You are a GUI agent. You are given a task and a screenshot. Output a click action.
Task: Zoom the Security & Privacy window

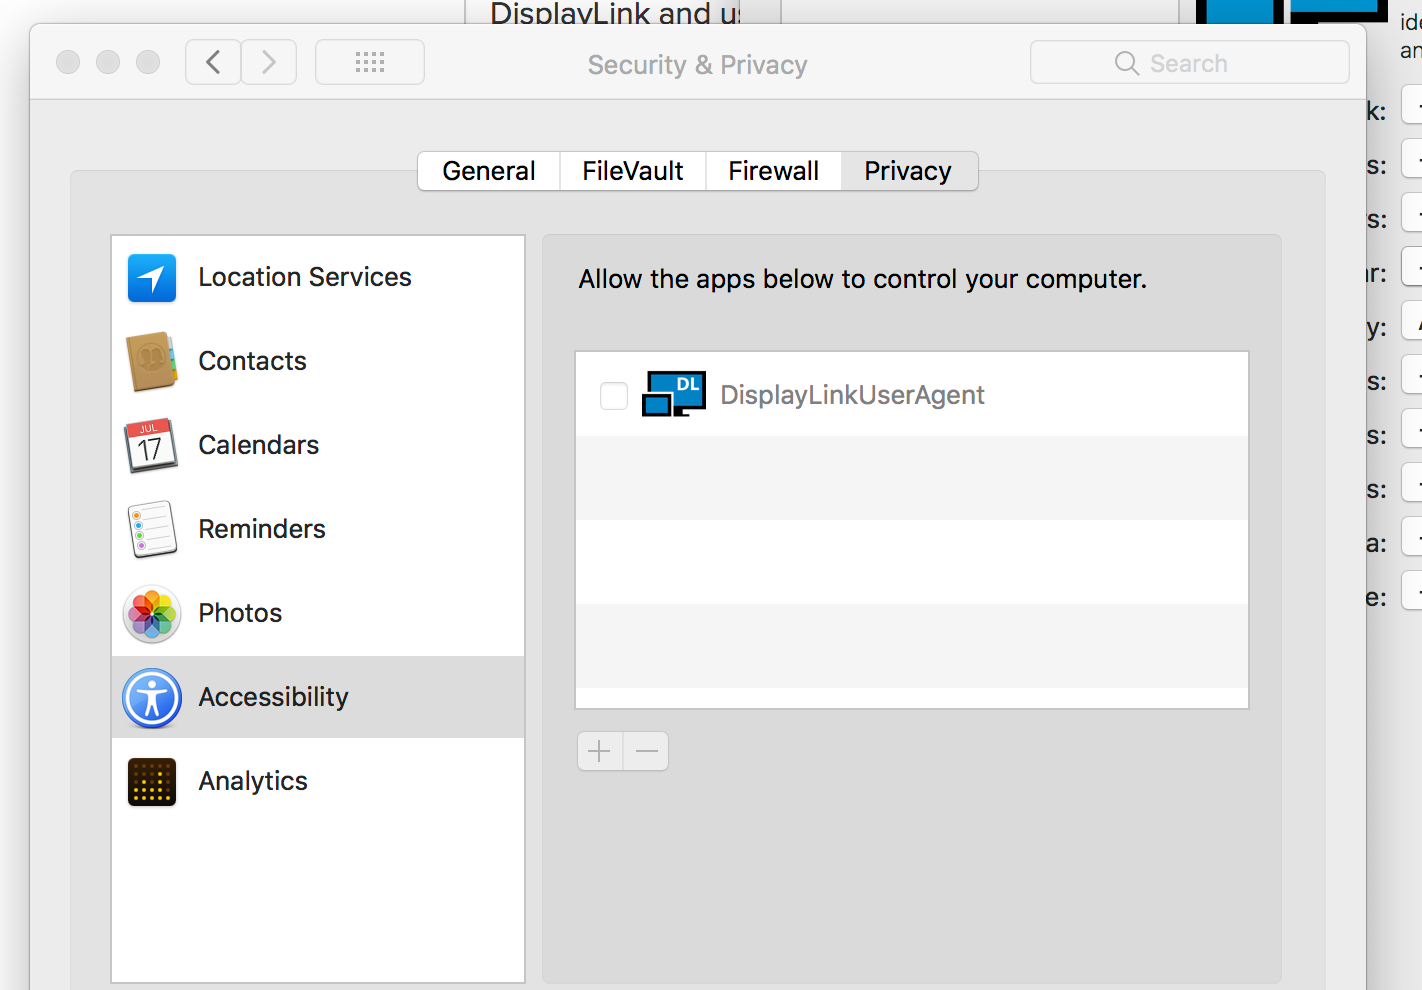click(x=148, y=62)
